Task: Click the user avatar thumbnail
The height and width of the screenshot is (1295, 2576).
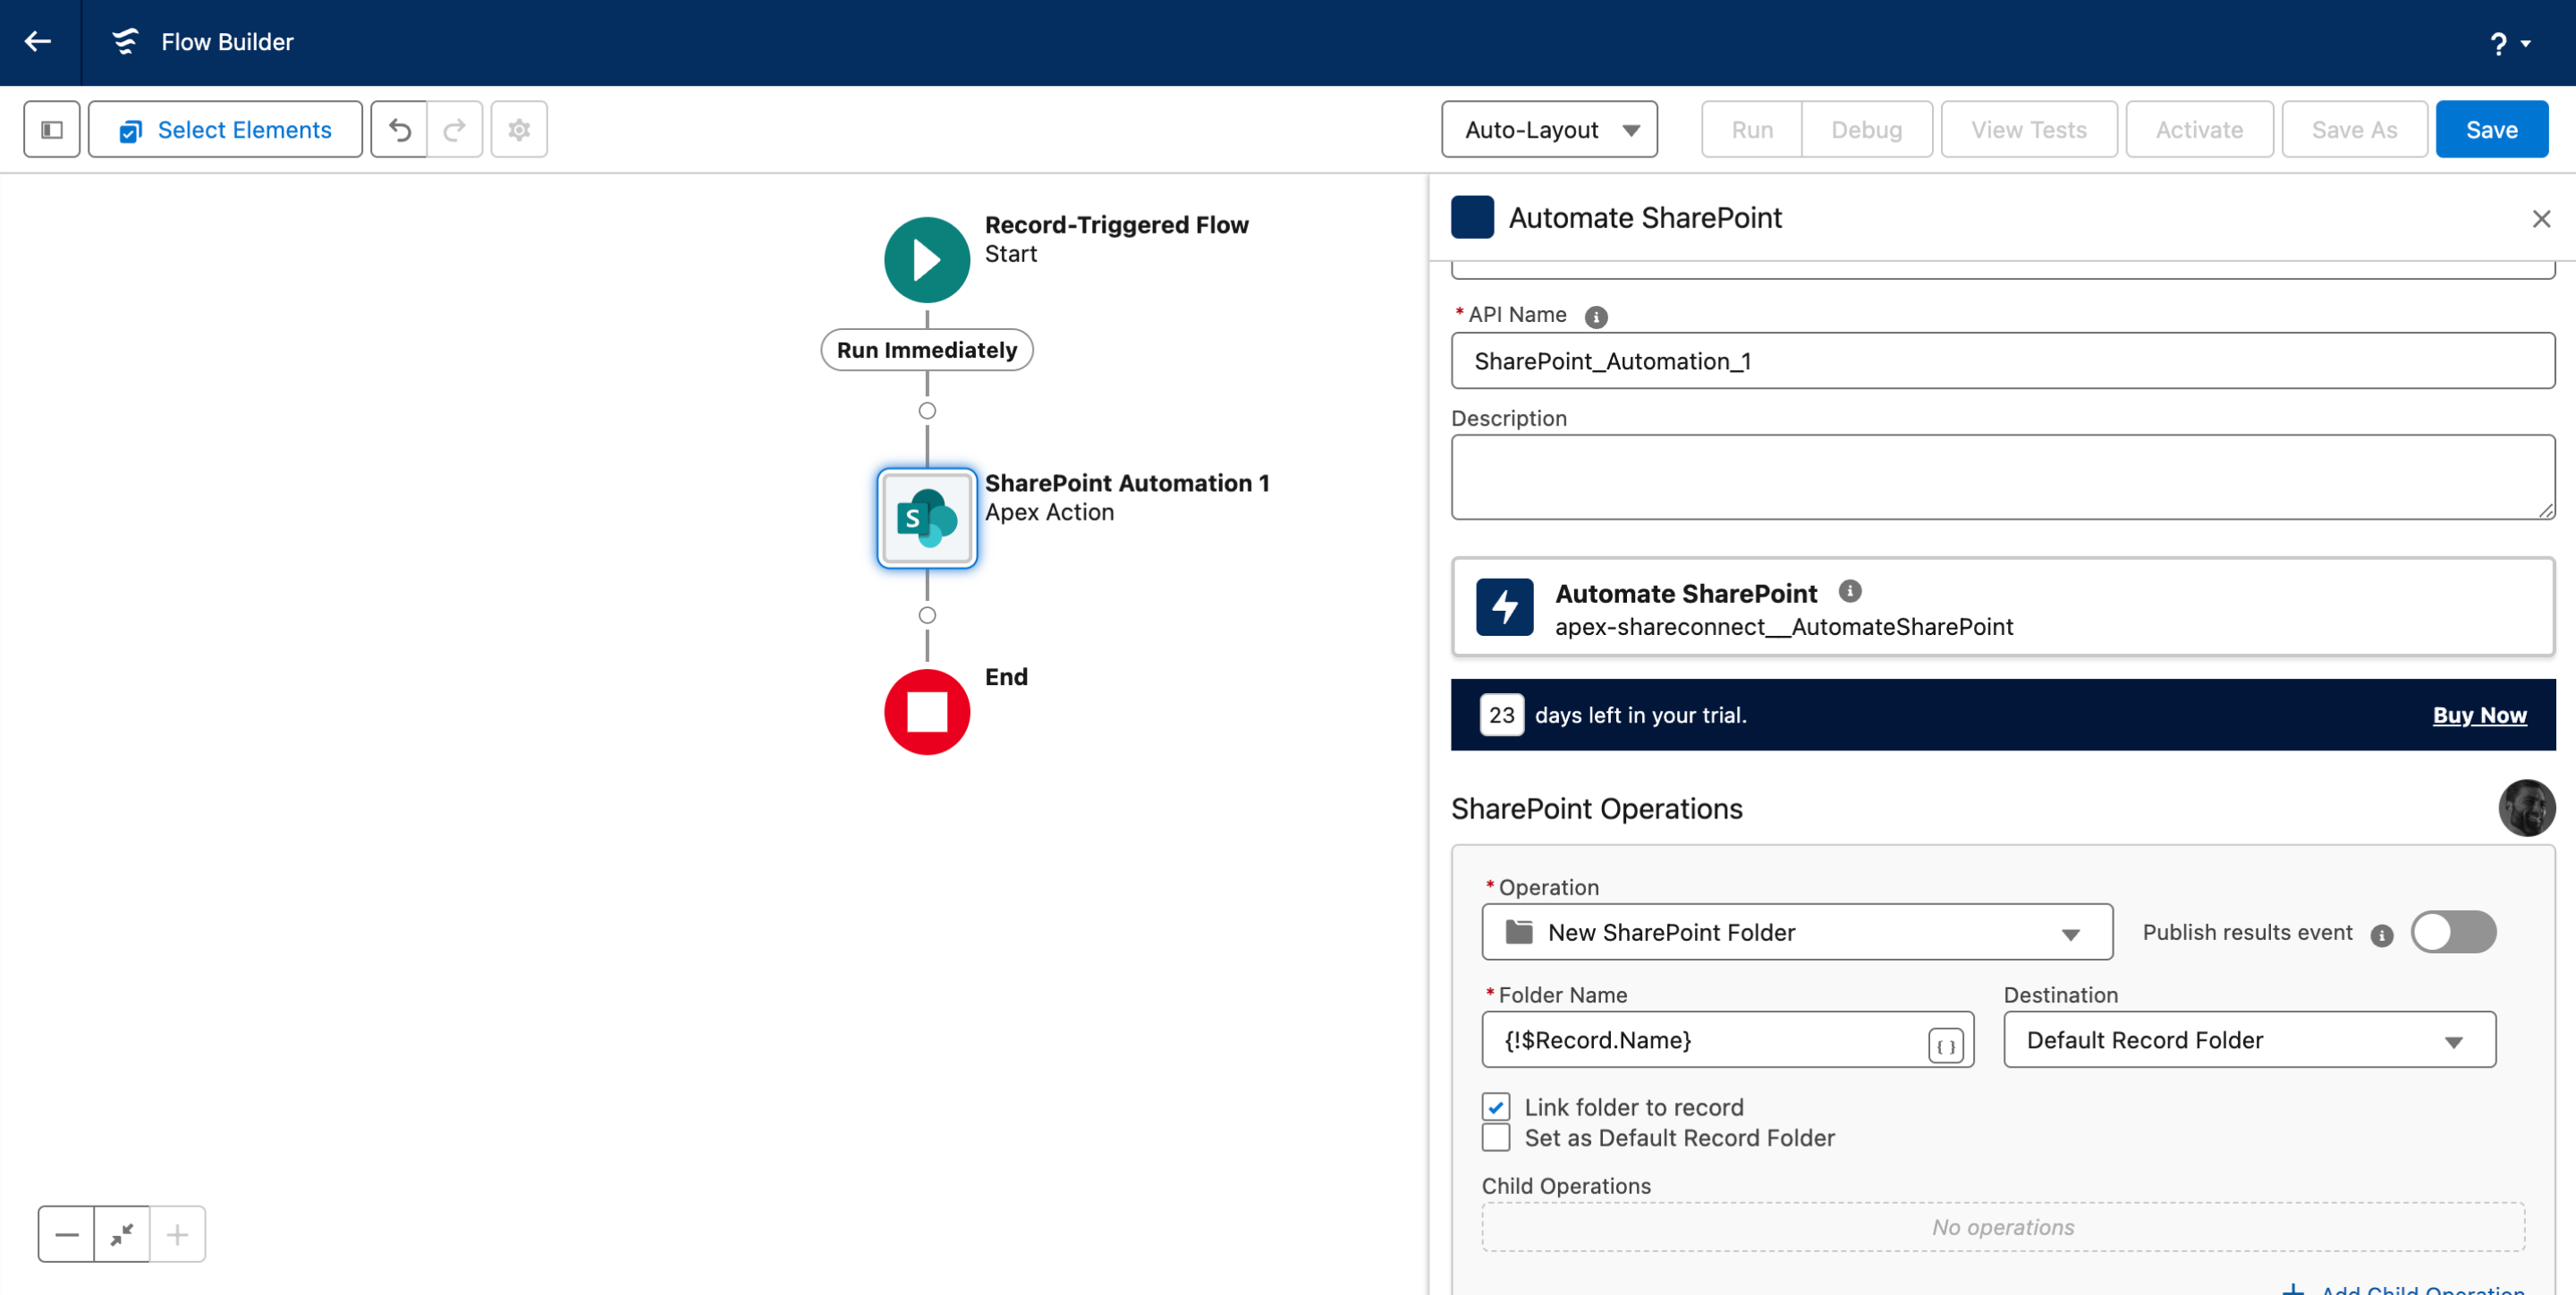Action: [2526, 808]
